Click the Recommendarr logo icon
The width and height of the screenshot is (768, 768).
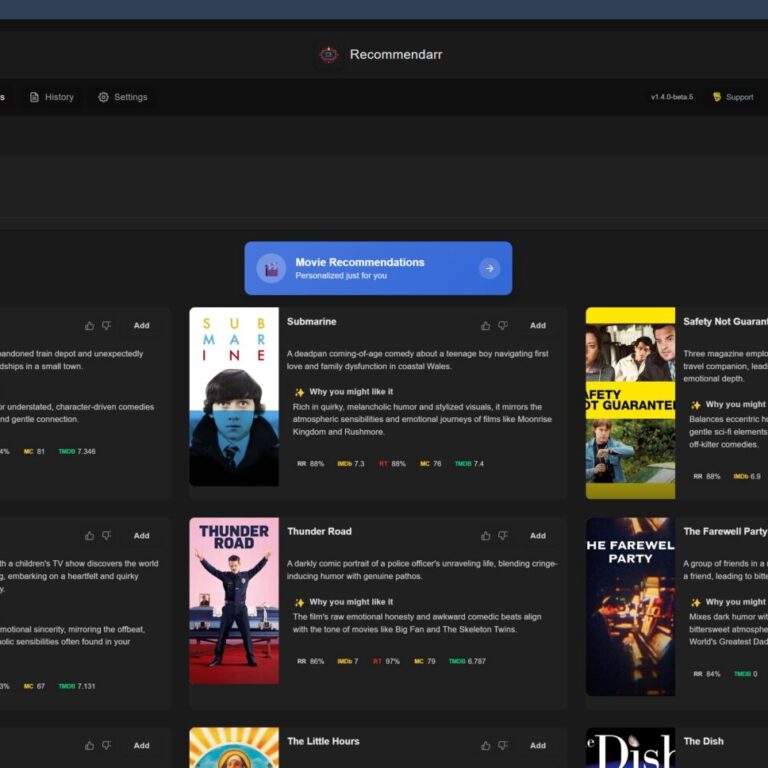[x=329, y=54]
